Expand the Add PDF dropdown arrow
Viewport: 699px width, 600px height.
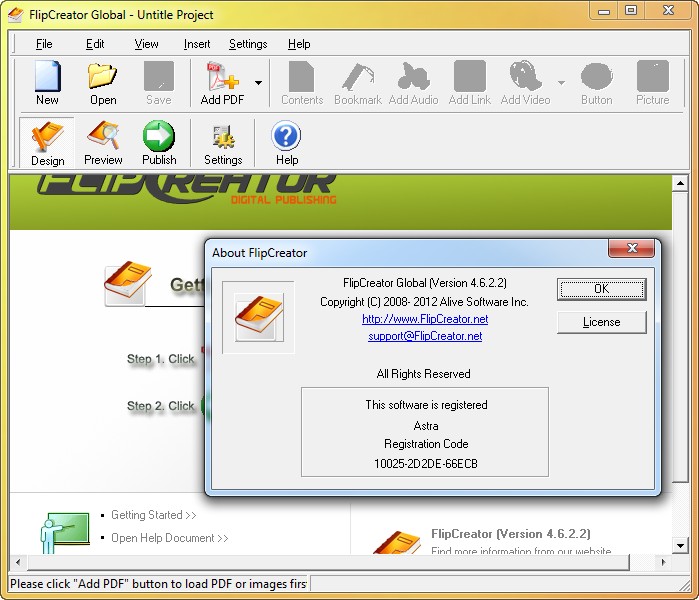pyautogui.click(x=259, y=83)
